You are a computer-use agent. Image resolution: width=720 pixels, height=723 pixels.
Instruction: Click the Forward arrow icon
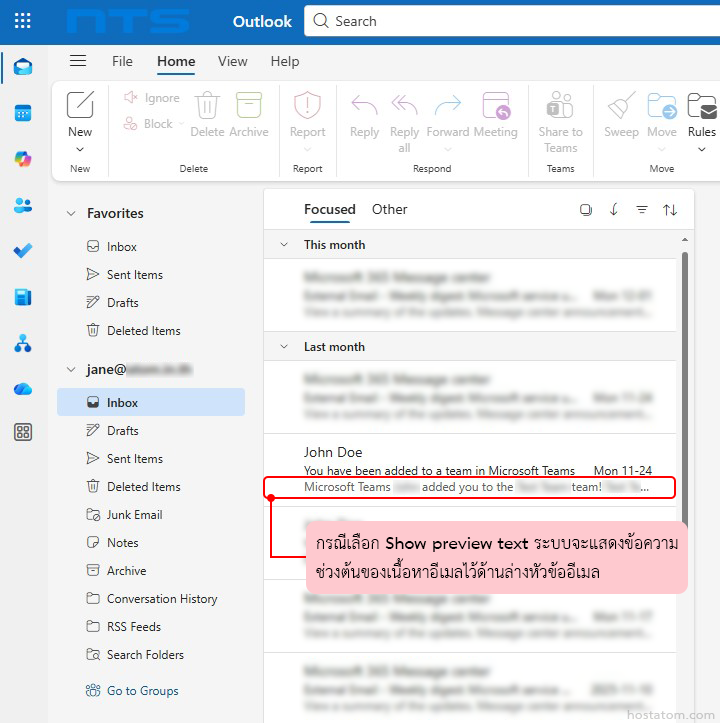tap(448, 105)
